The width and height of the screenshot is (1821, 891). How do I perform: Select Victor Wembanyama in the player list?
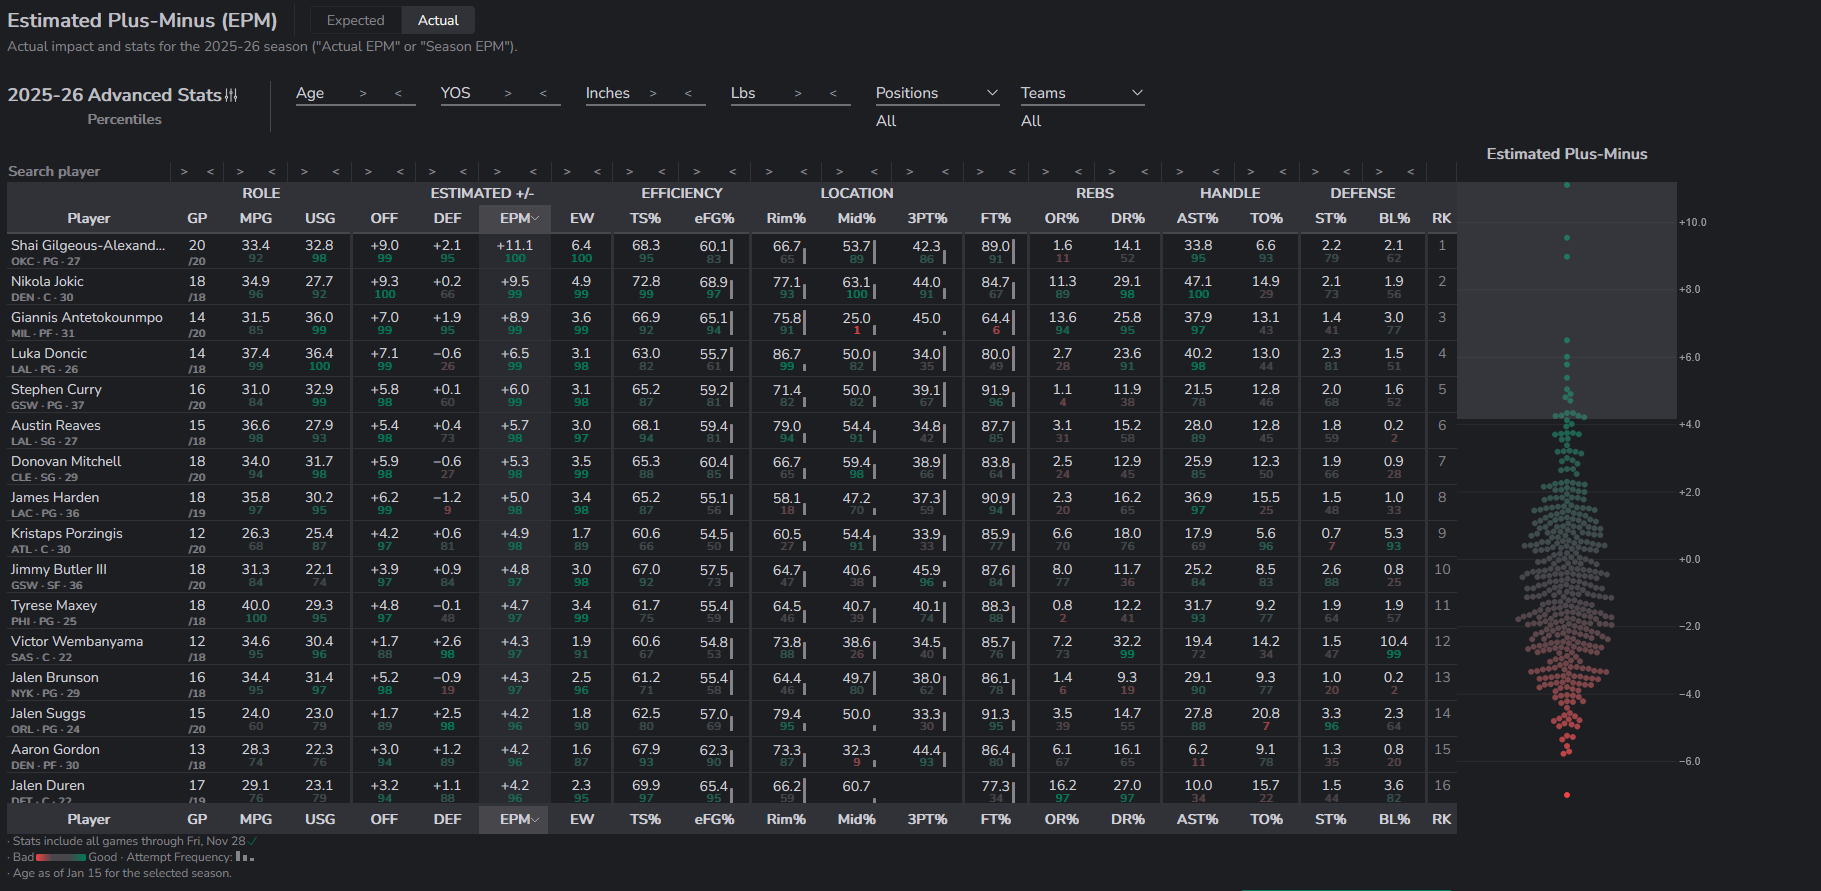[x=77, y=642]
